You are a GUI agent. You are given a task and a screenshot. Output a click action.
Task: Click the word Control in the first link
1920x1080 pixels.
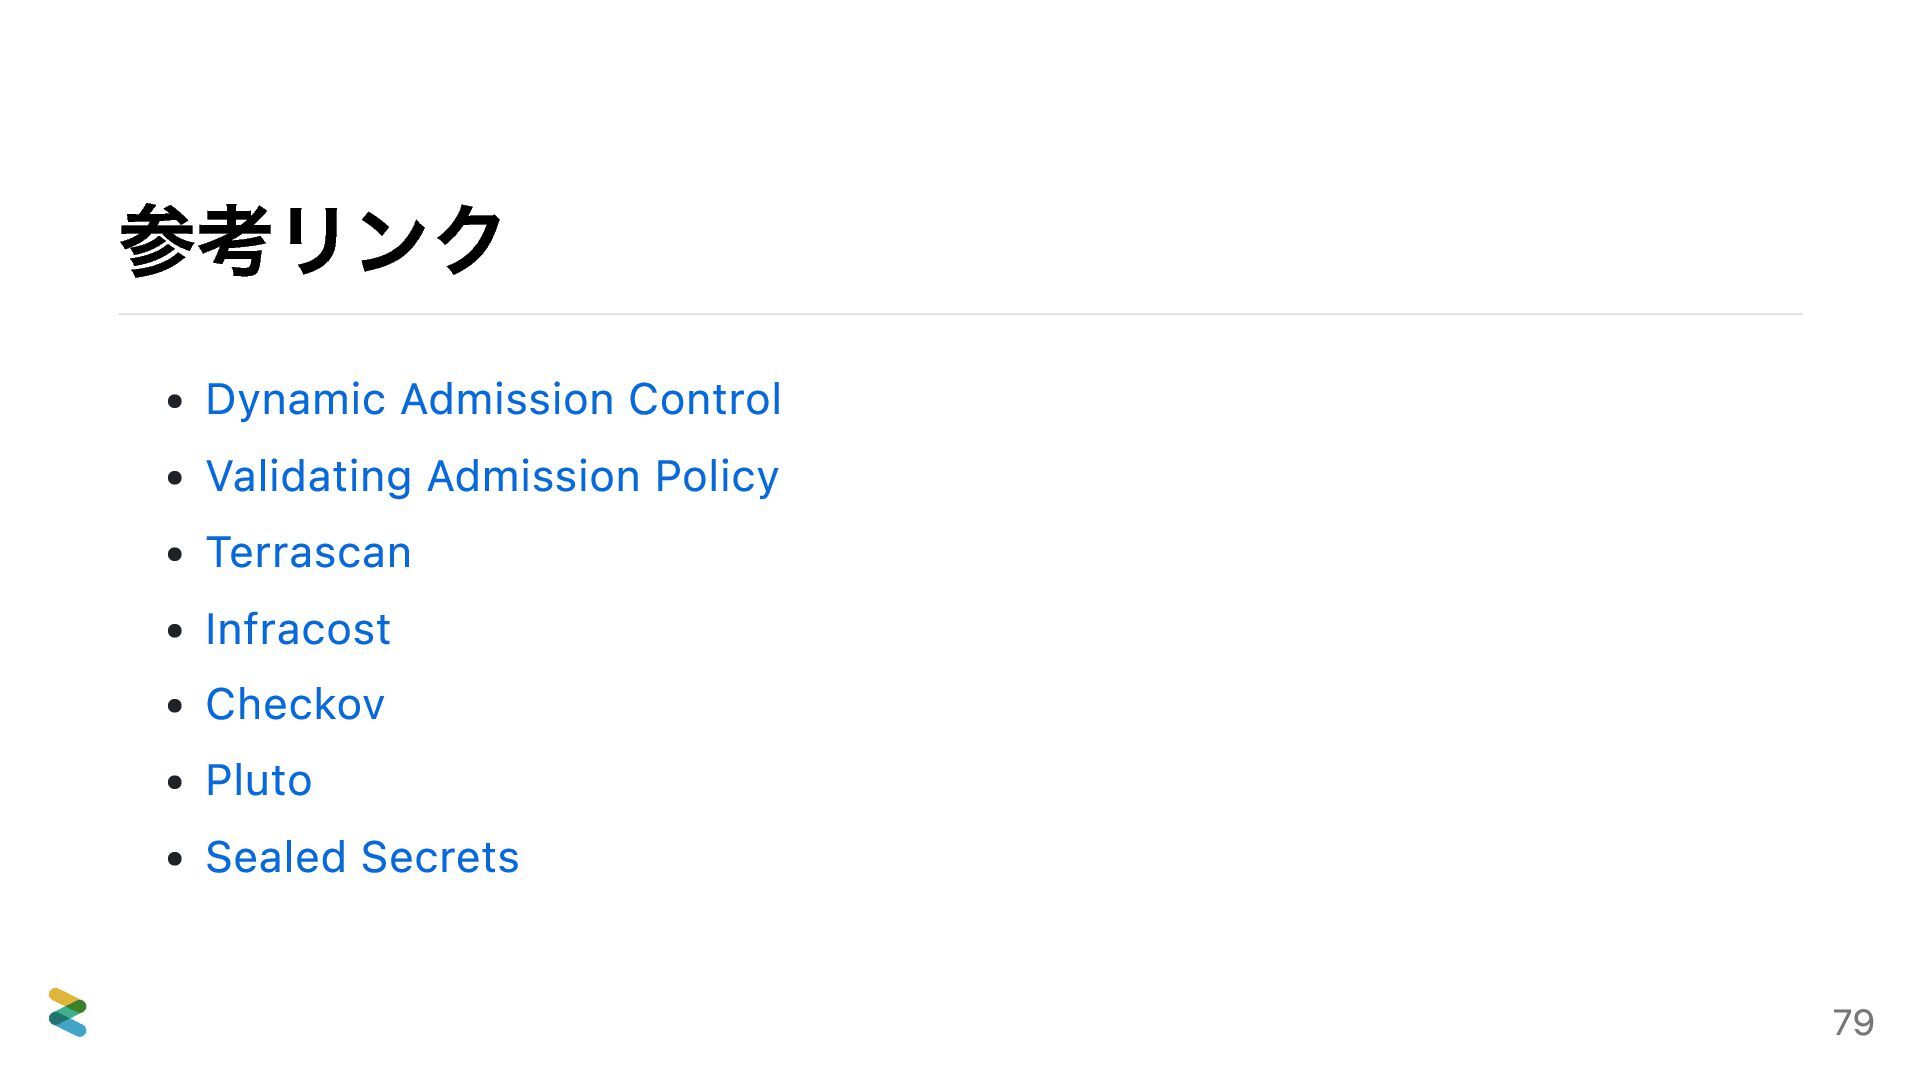click(704, 399)
